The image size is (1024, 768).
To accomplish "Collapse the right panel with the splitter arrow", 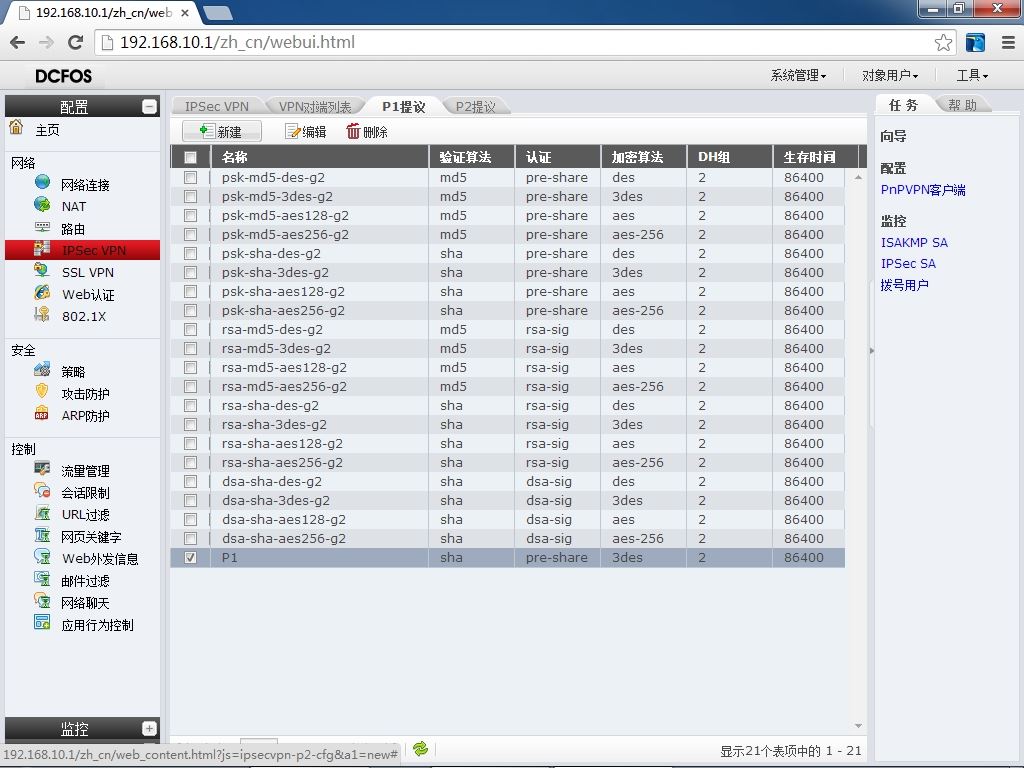I will click(871, 351).
